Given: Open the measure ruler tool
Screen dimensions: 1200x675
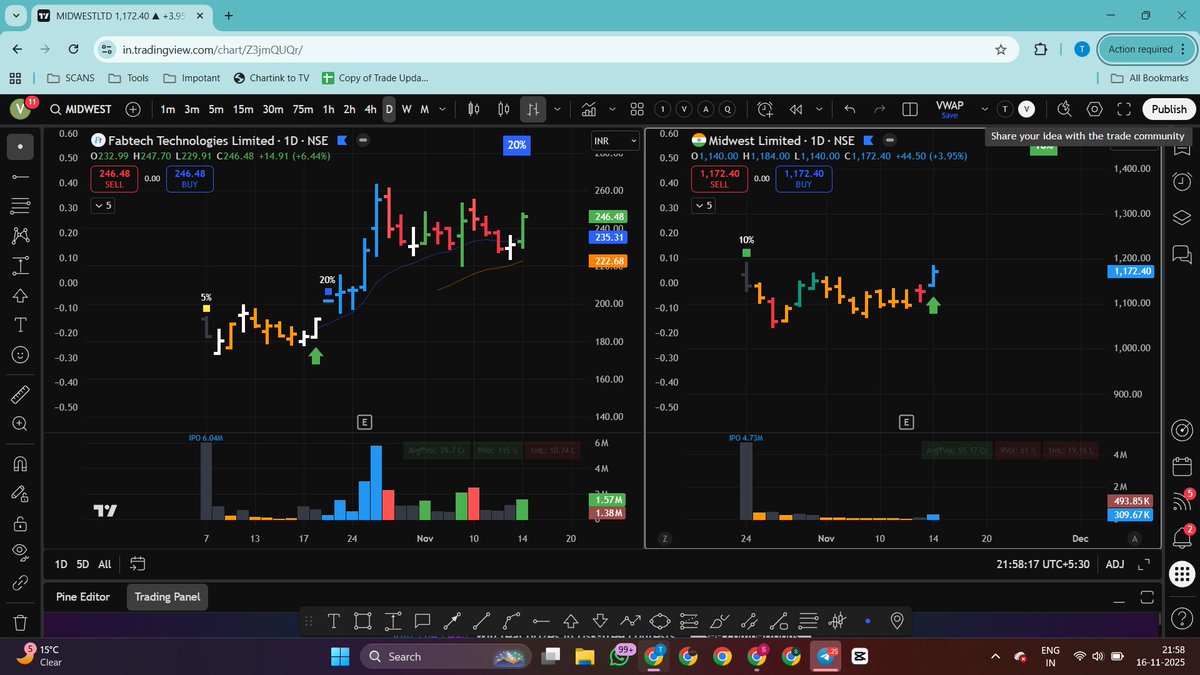Looking at the screenshot, I should coord(20,393).
